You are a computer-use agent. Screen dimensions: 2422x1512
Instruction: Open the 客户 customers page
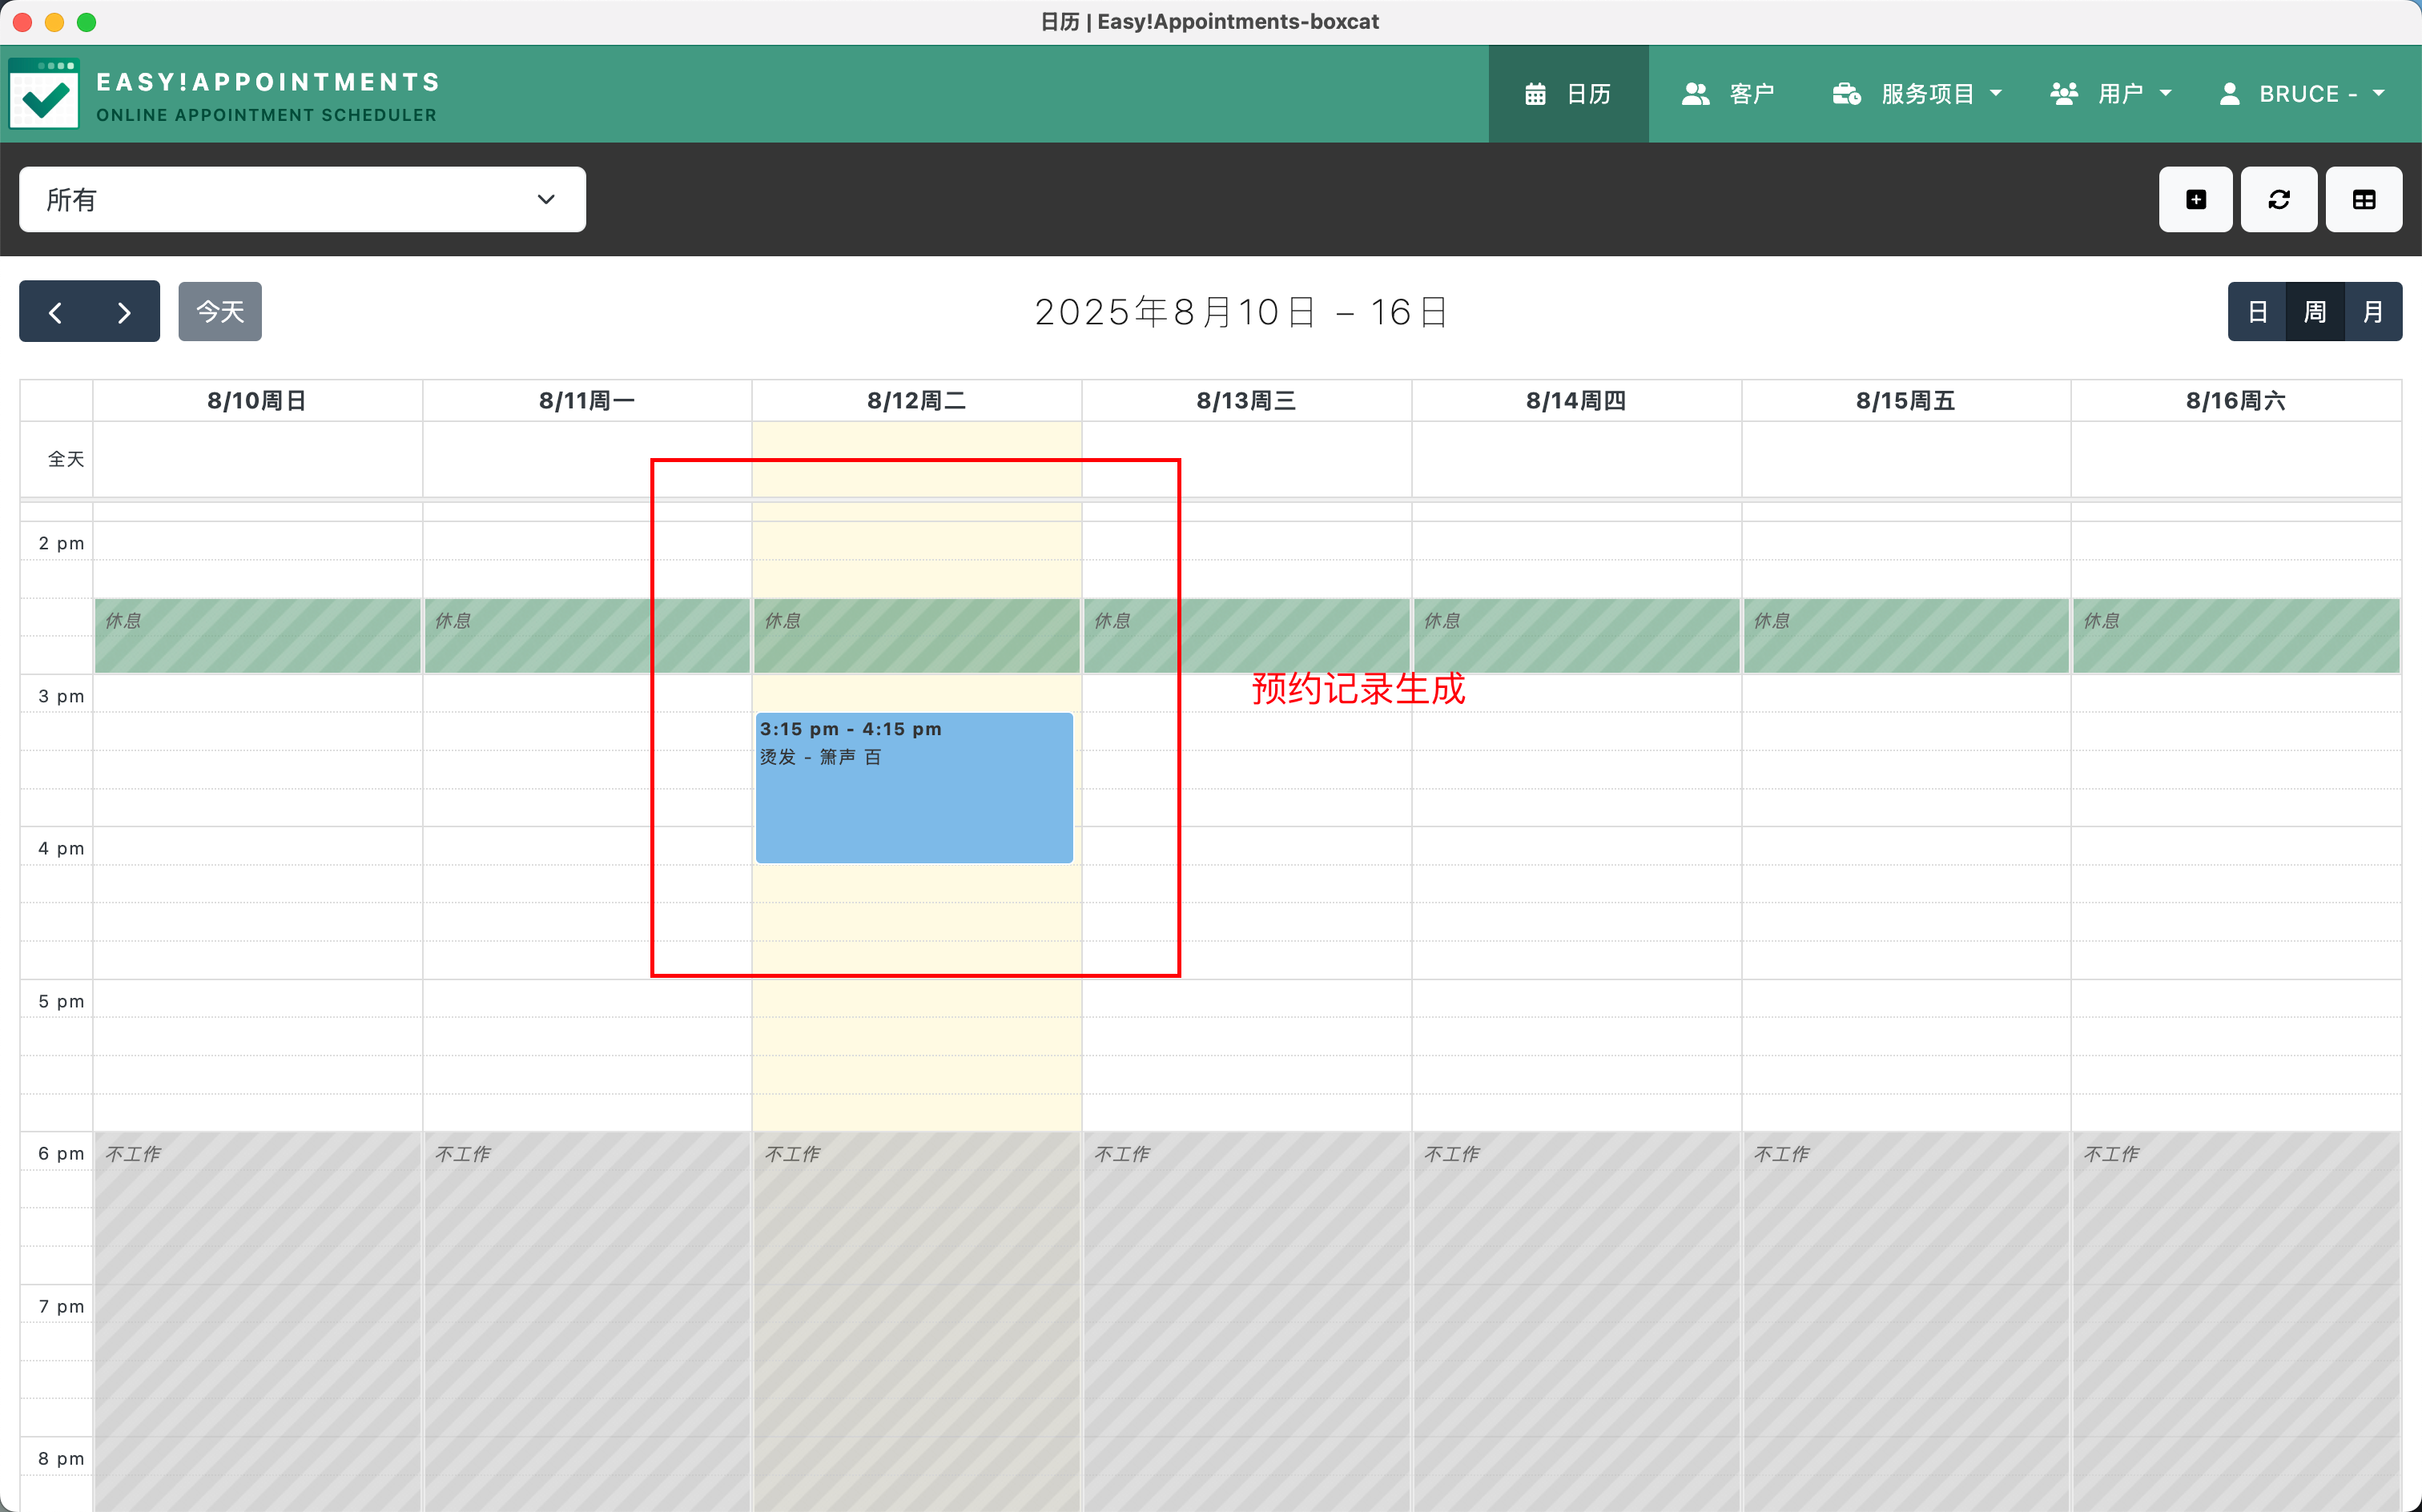tap(1728, 94)
